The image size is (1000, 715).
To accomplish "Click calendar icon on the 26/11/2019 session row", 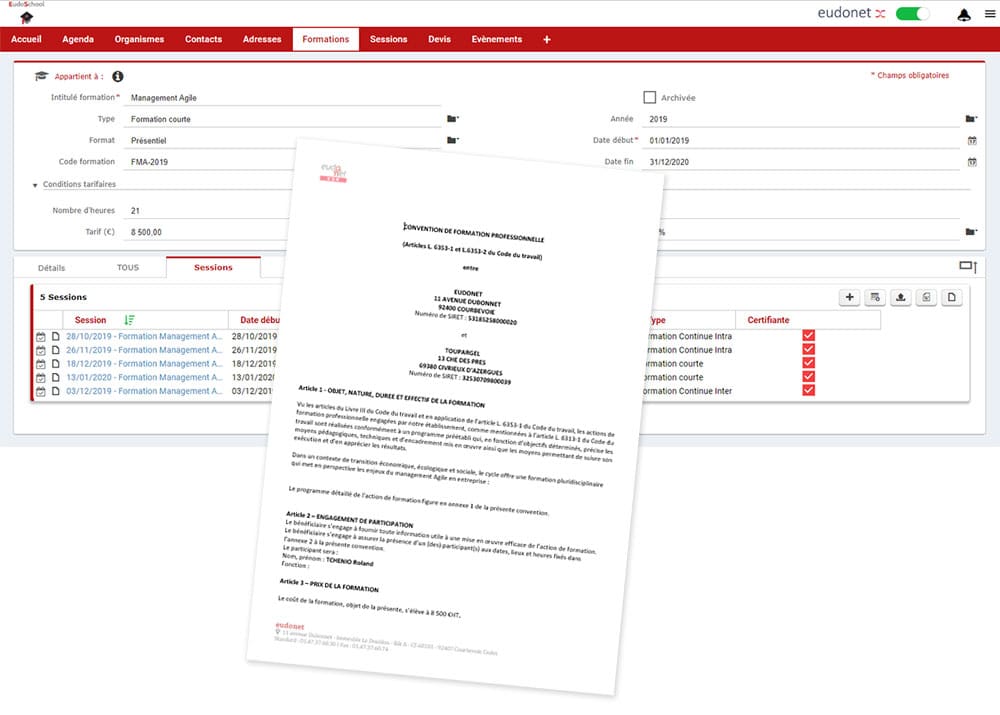I will click(x=41, y=350).
